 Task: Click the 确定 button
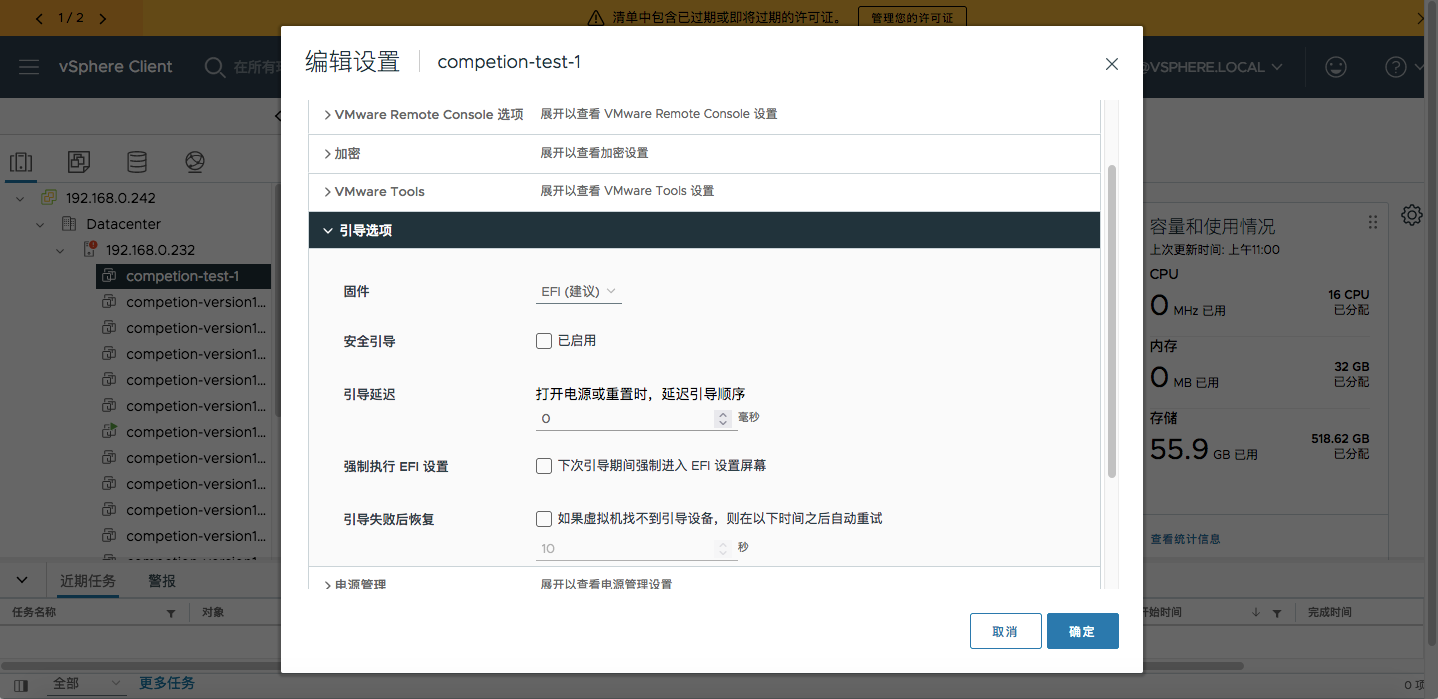[1082, 631]
